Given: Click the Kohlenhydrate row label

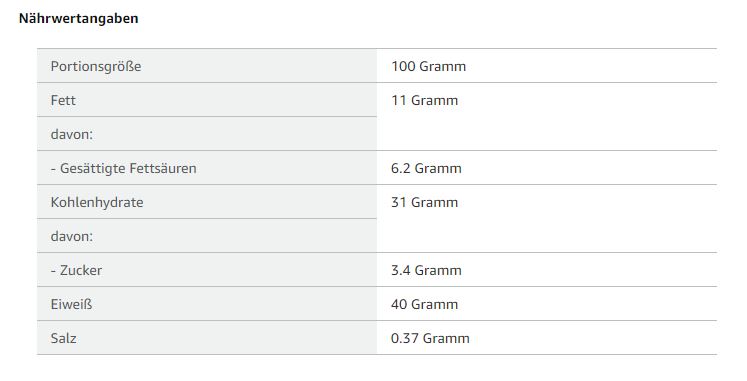Looking at the screenshot, I should [x=97, y=202].
